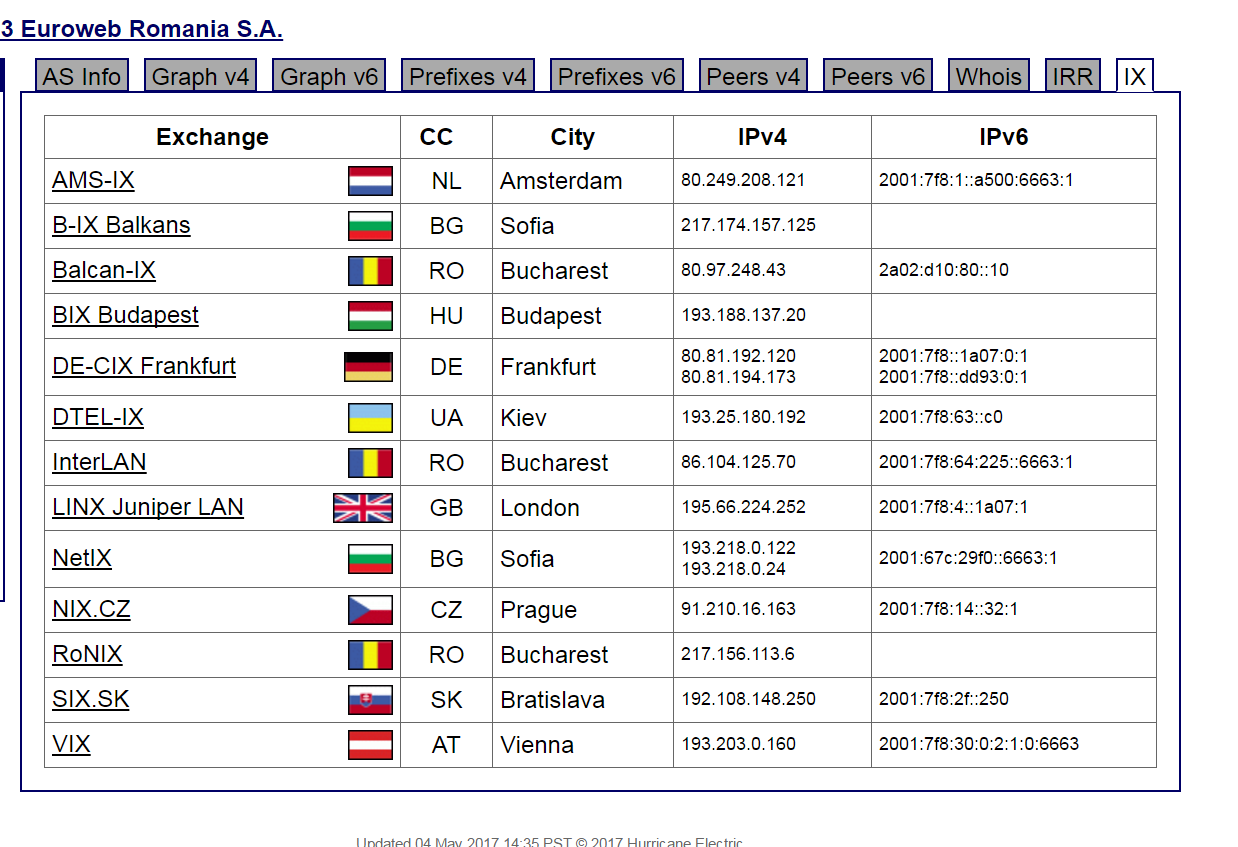Click the Czech flag next to NIX.CZ
The width and height of the screenshot is (1238, 847).
coord(370,610)
